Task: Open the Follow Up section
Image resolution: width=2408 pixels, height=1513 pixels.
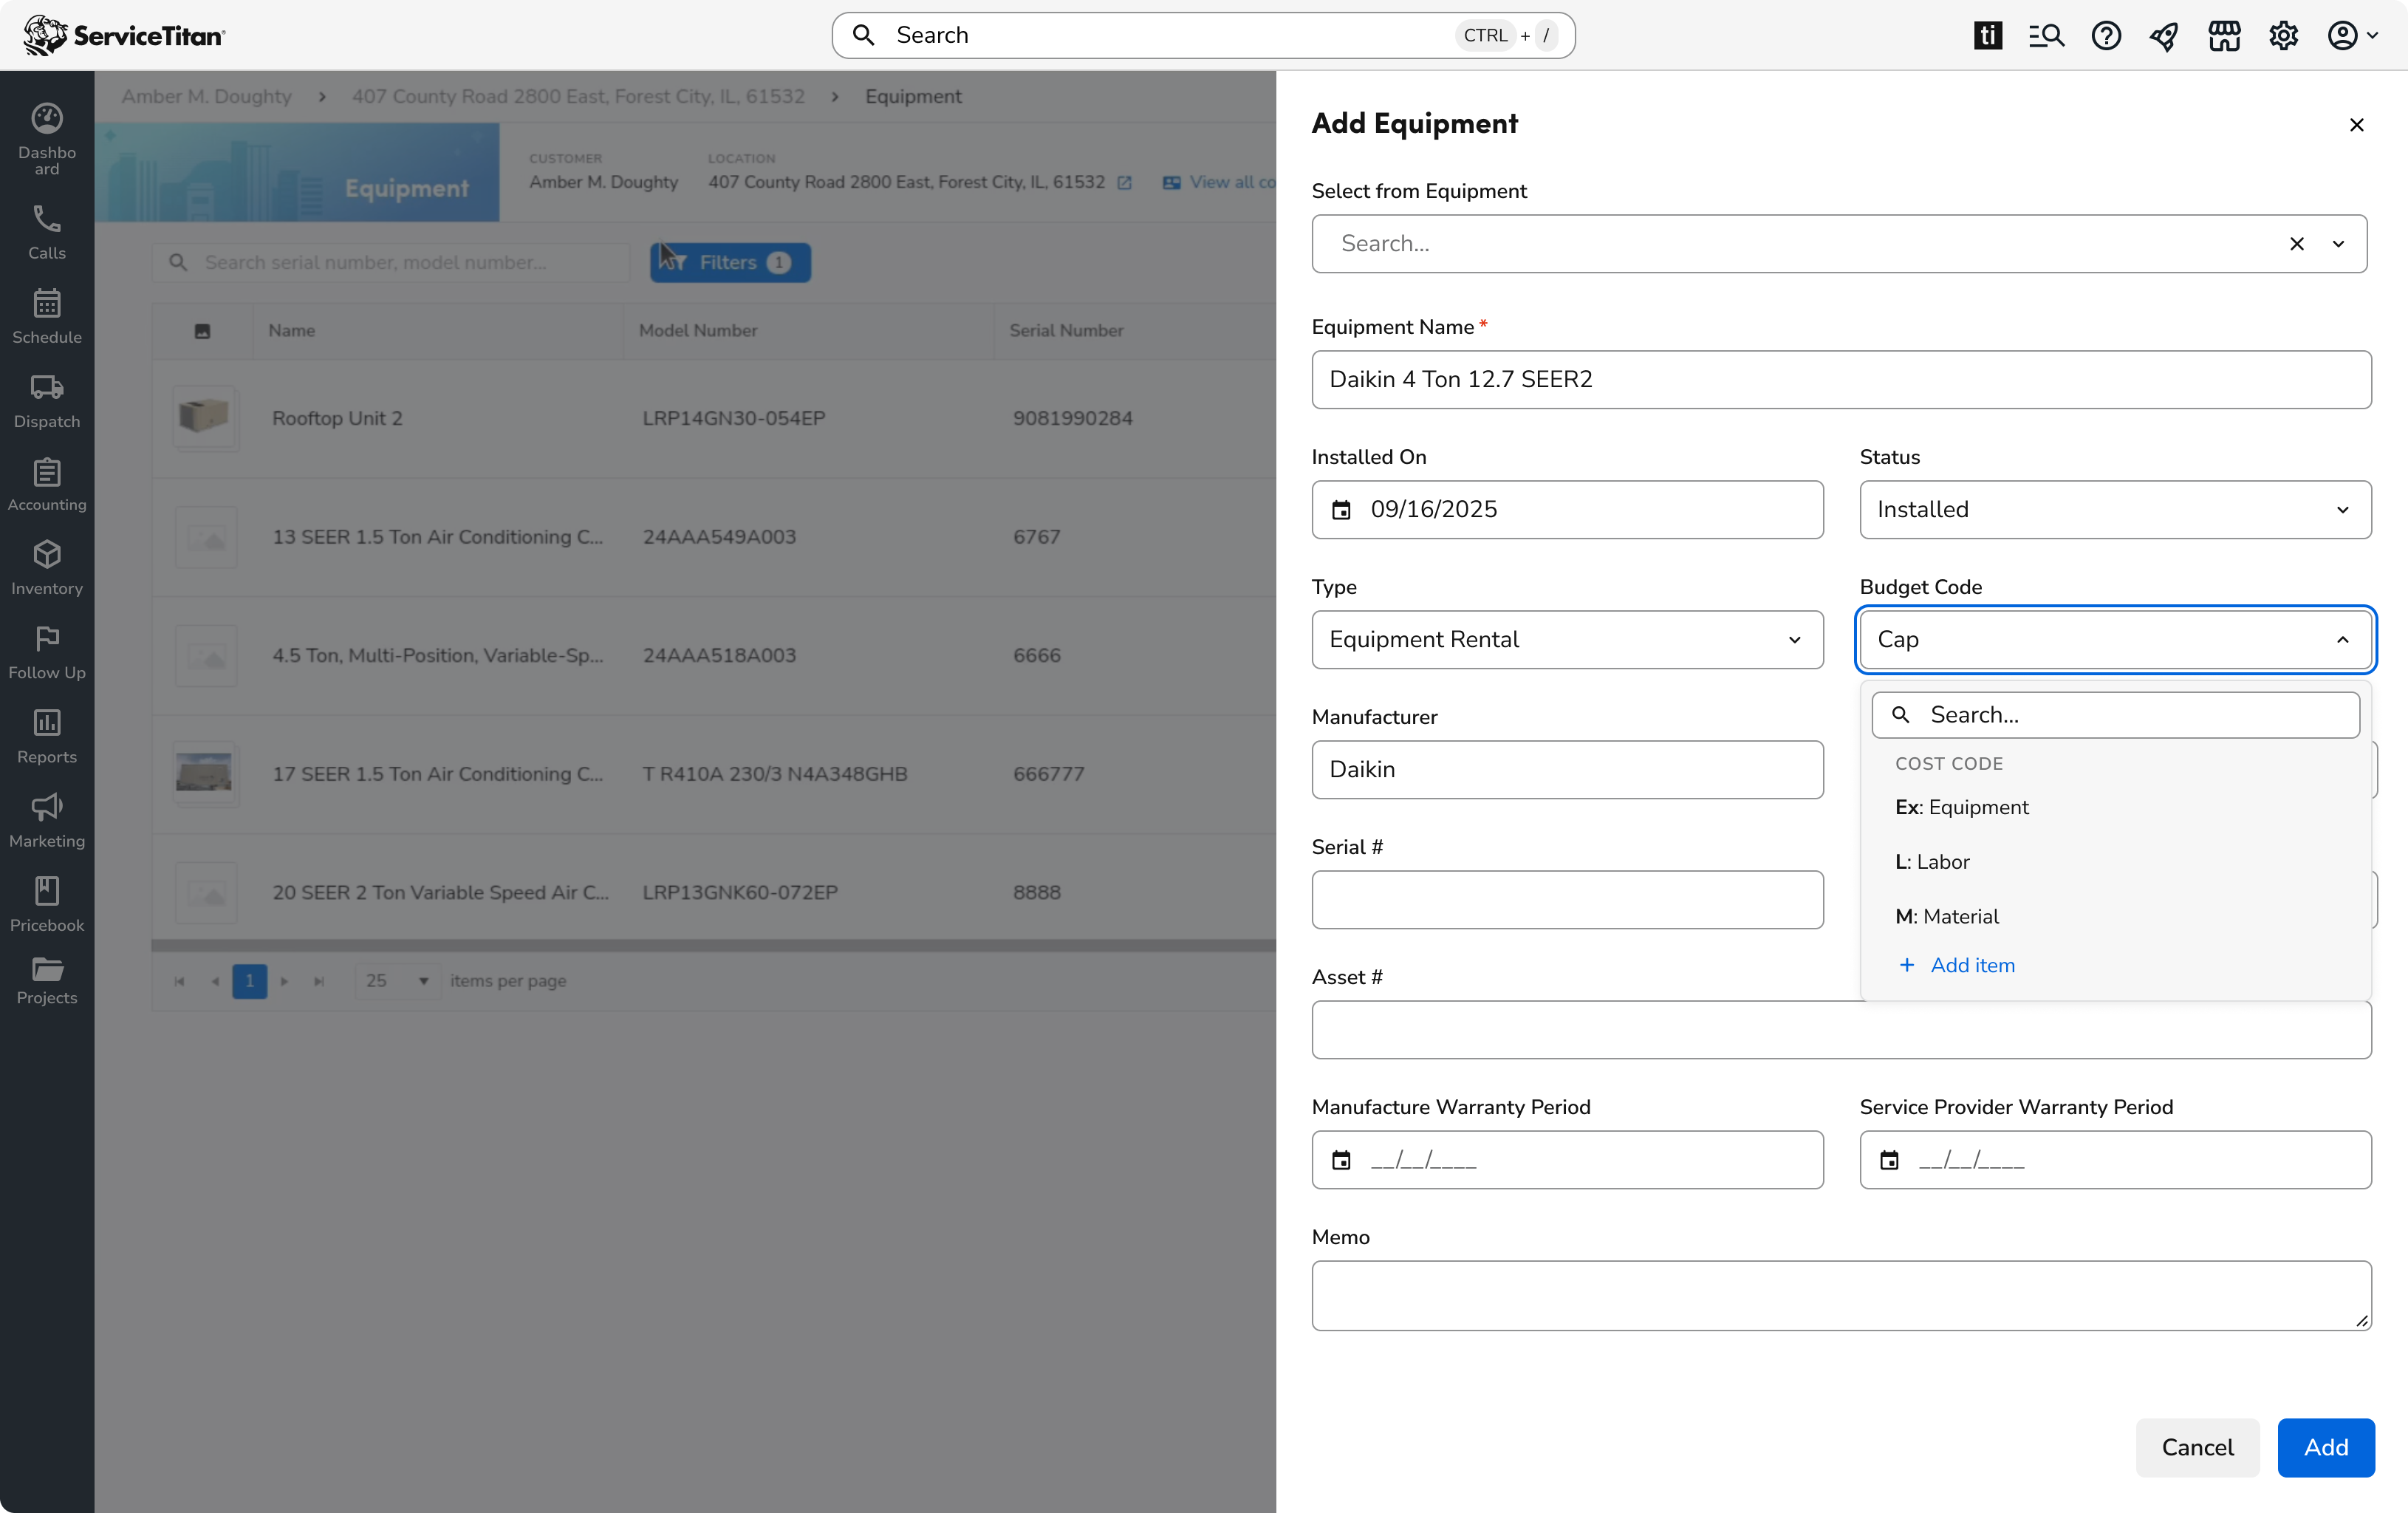Action: [47, 652]
